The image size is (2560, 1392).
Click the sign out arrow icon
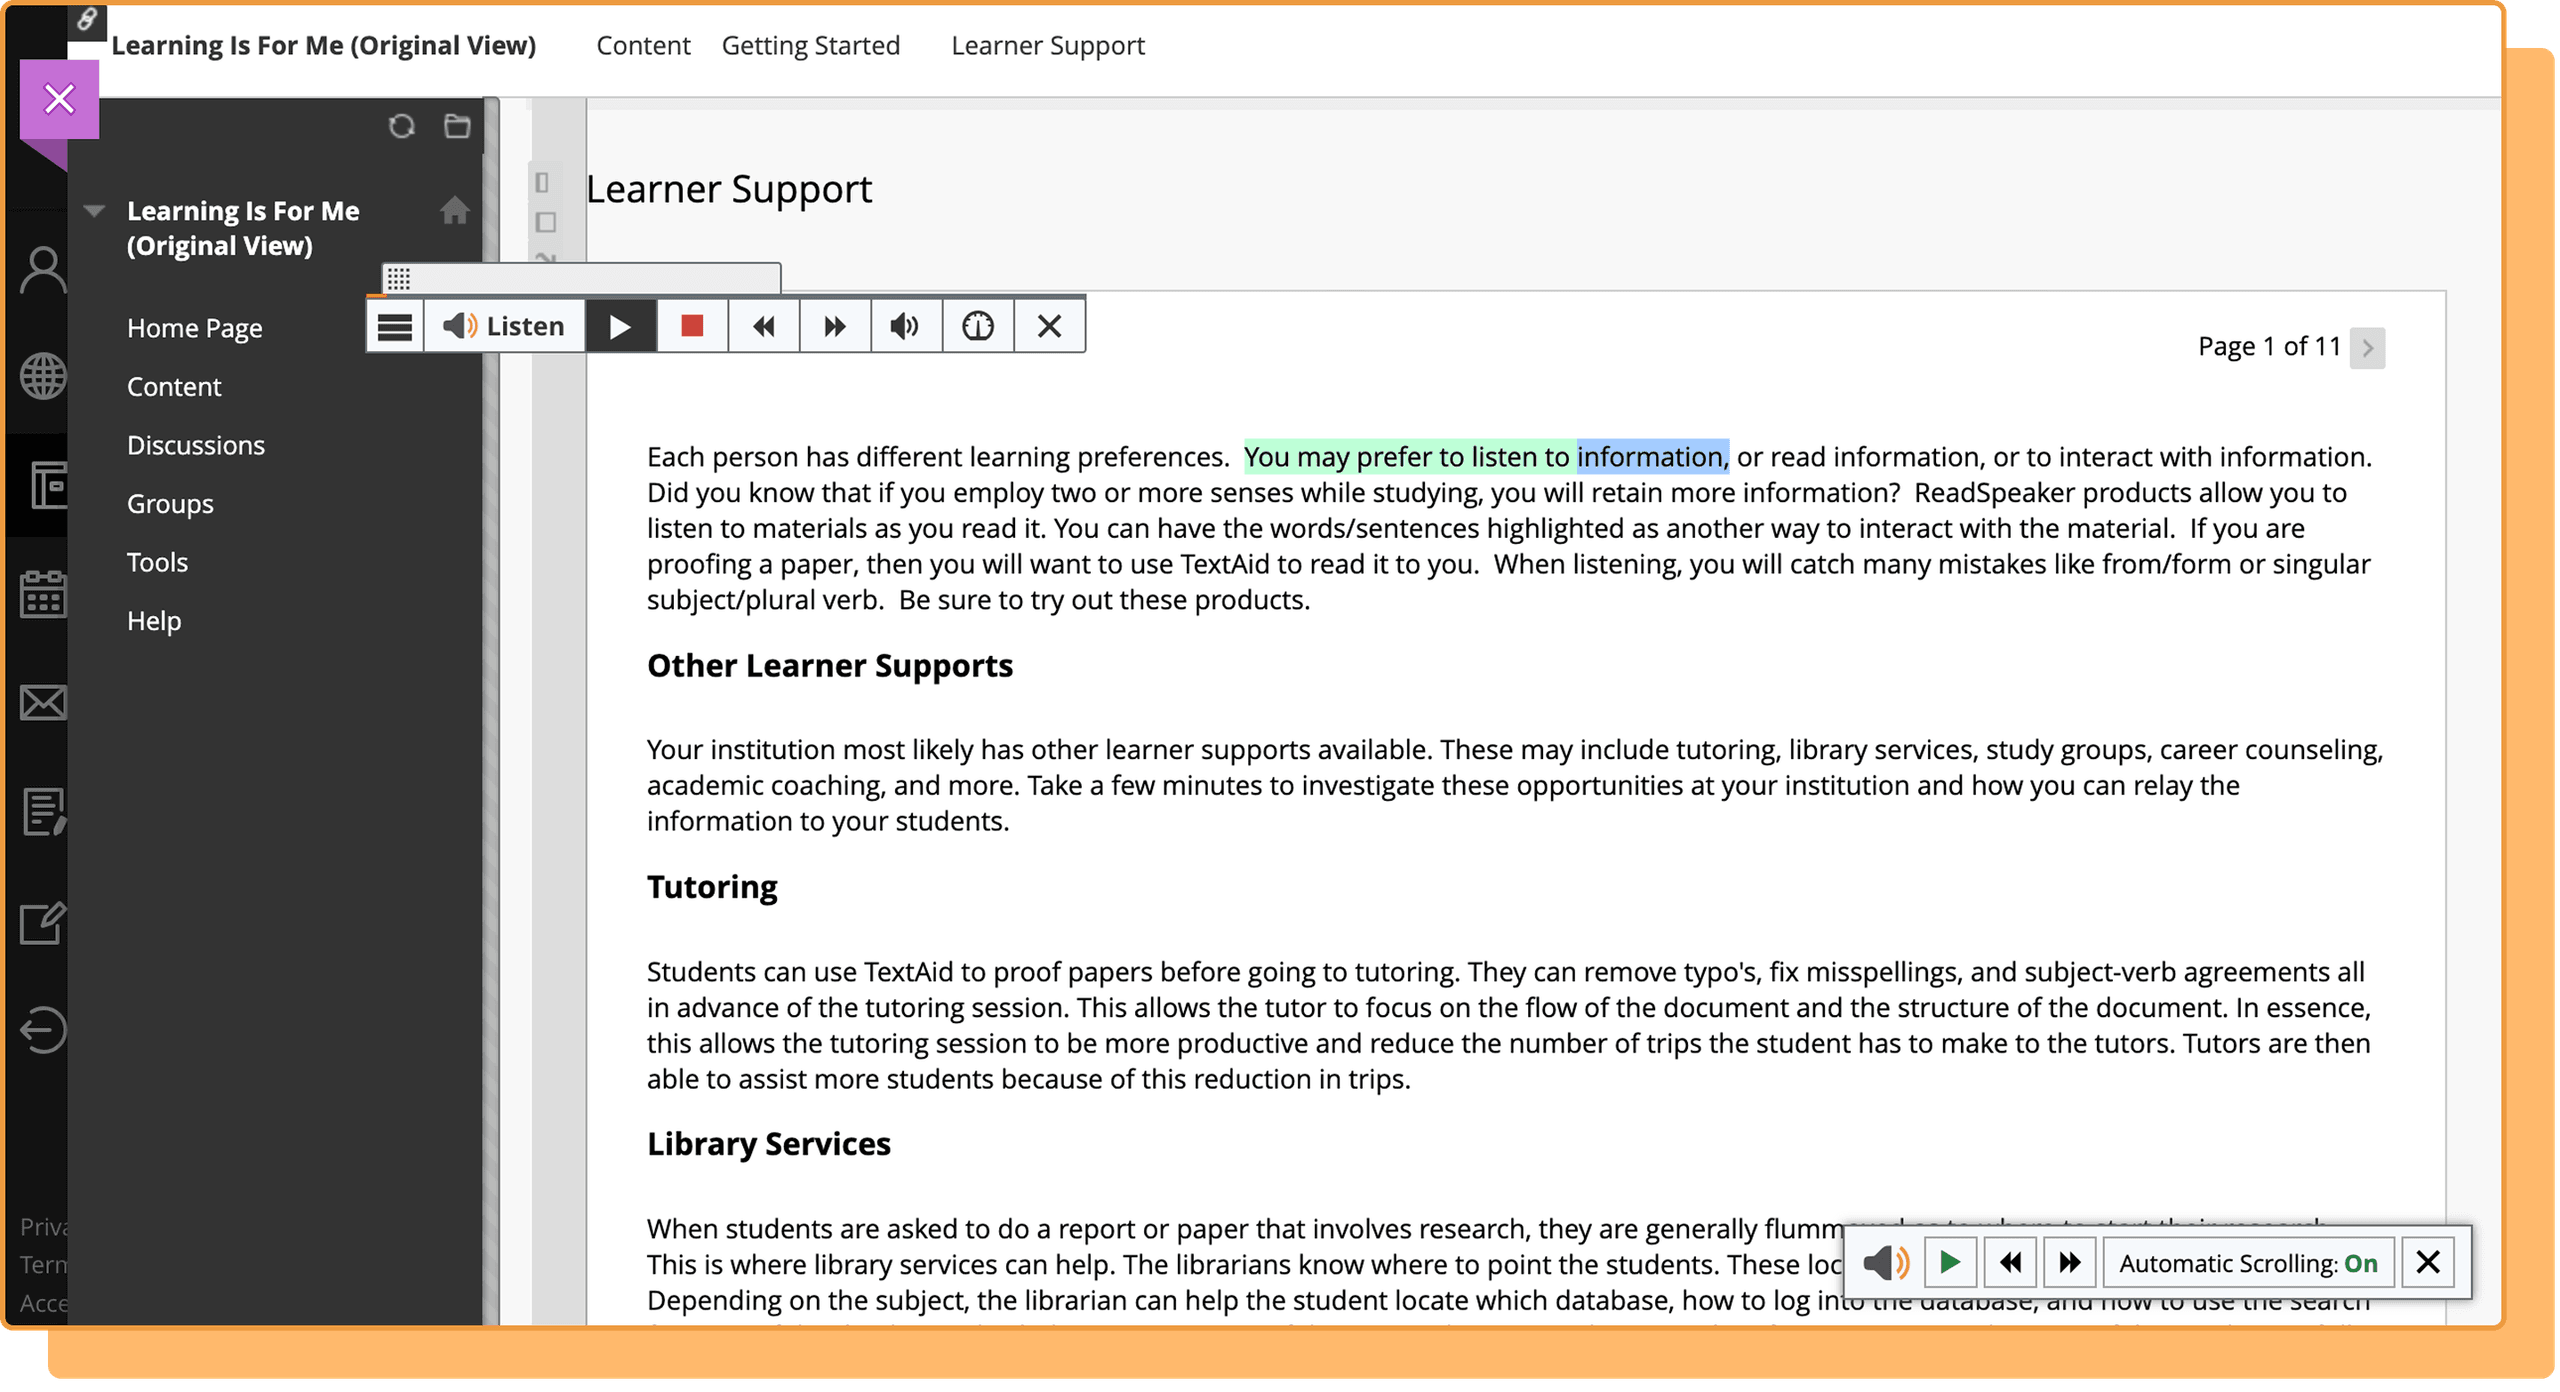[x=43, y=1031]
